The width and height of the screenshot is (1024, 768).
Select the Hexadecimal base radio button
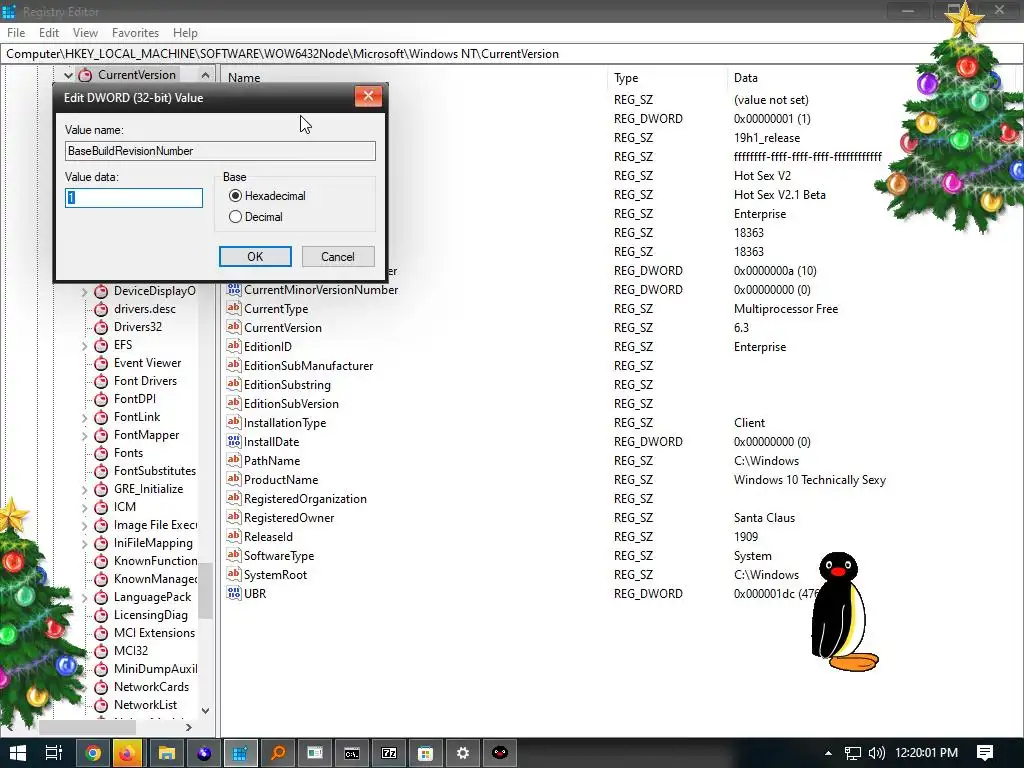(235, 196)
